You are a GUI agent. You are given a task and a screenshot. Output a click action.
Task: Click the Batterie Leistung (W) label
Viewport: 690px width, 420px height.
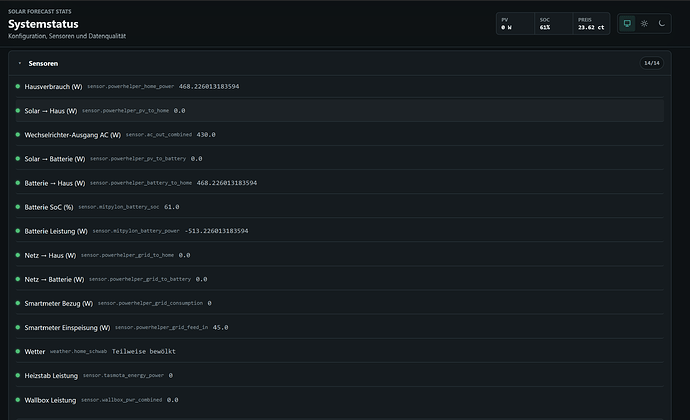[x=56, y=231]
